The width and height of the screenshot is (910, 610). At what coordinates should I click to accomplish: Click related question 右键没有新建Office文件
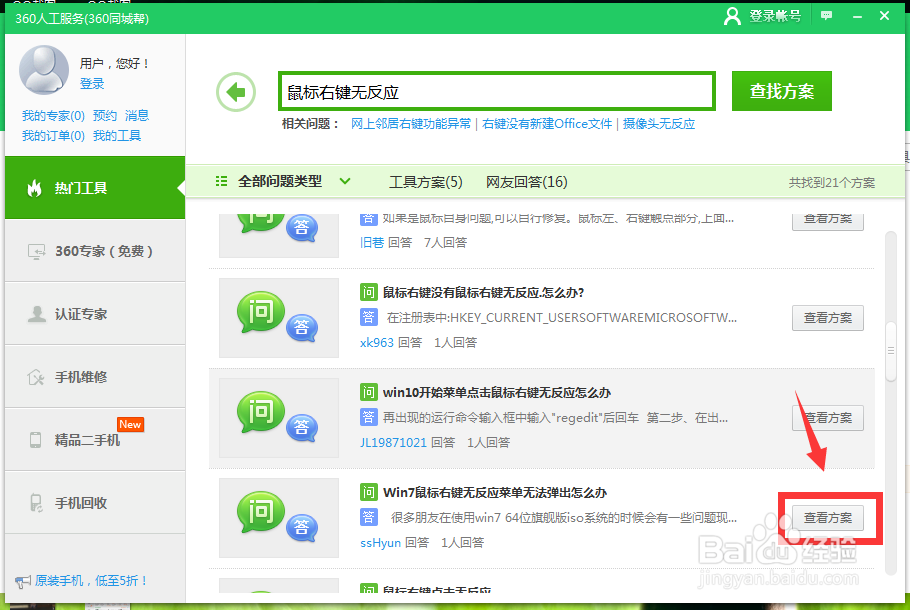(547, 124)
